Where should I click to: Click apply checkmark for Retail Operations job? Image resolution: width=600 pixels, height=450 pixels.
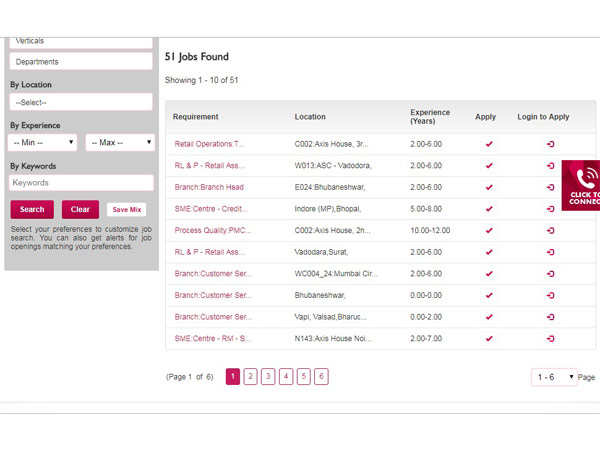489,144
